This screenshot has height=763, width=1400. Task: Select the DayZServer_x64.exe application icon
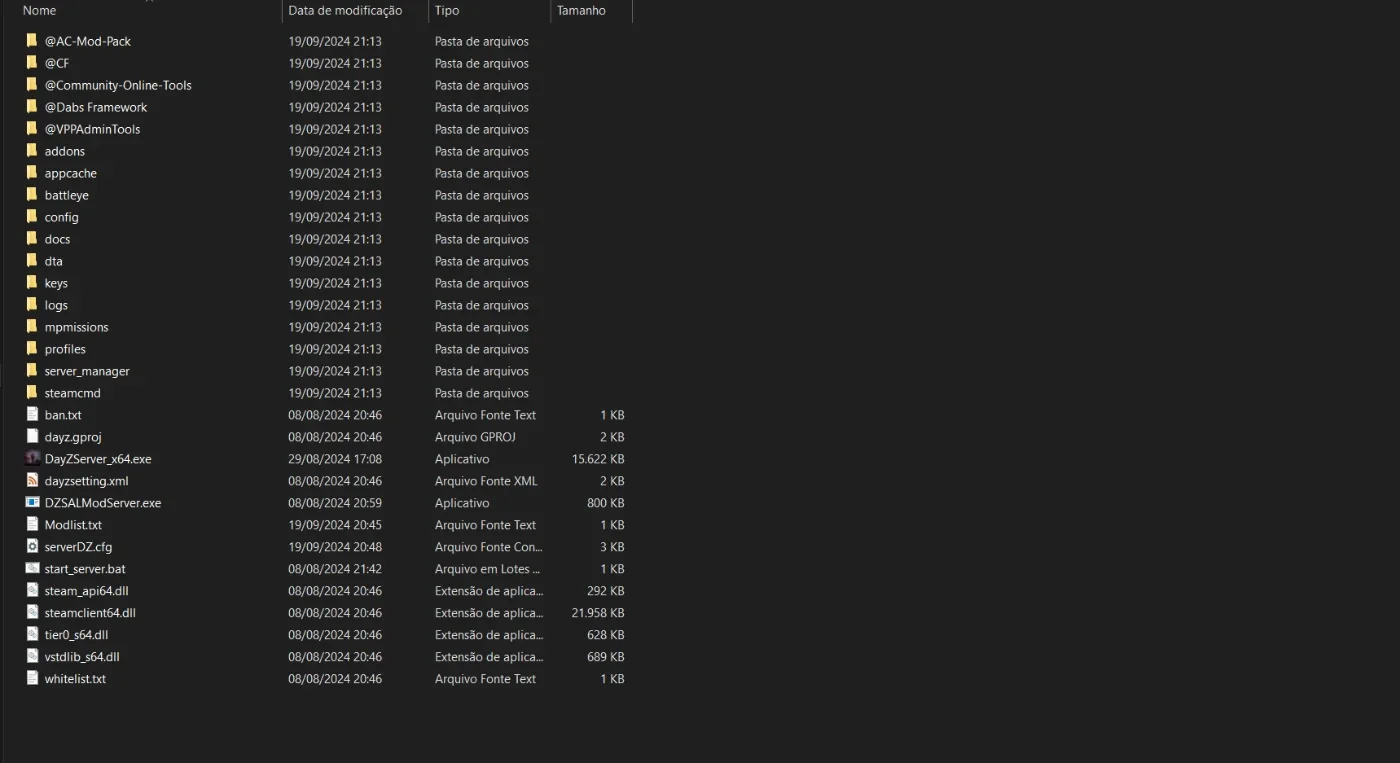pos(32,459)
